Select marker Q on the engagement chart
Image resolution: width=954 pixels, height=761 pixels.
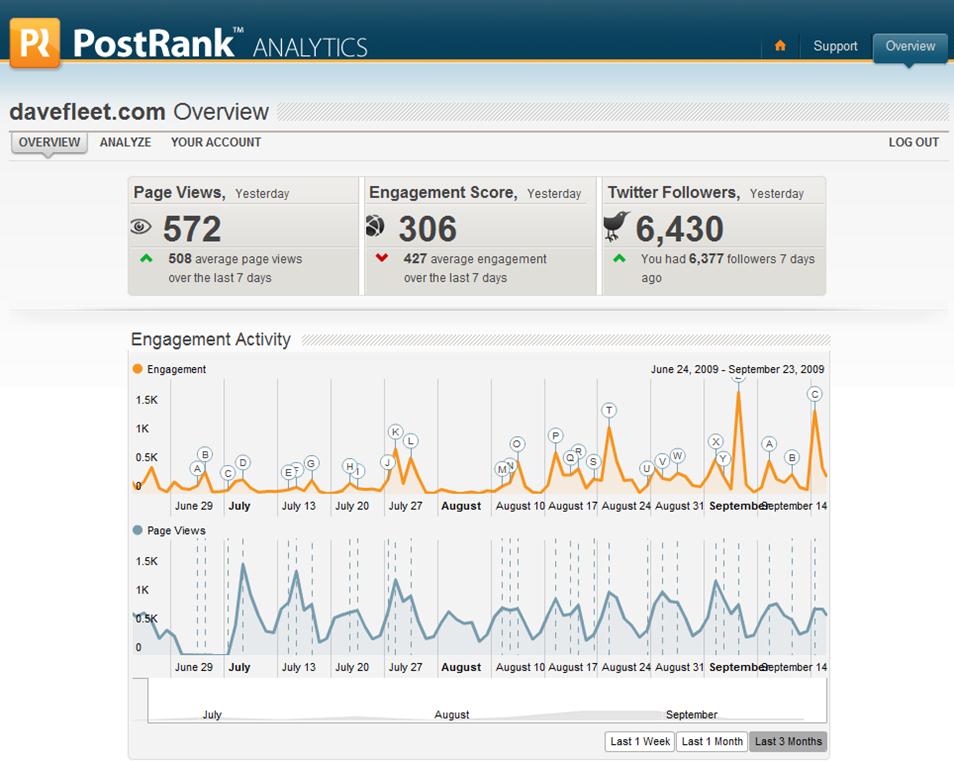point(570,457)
